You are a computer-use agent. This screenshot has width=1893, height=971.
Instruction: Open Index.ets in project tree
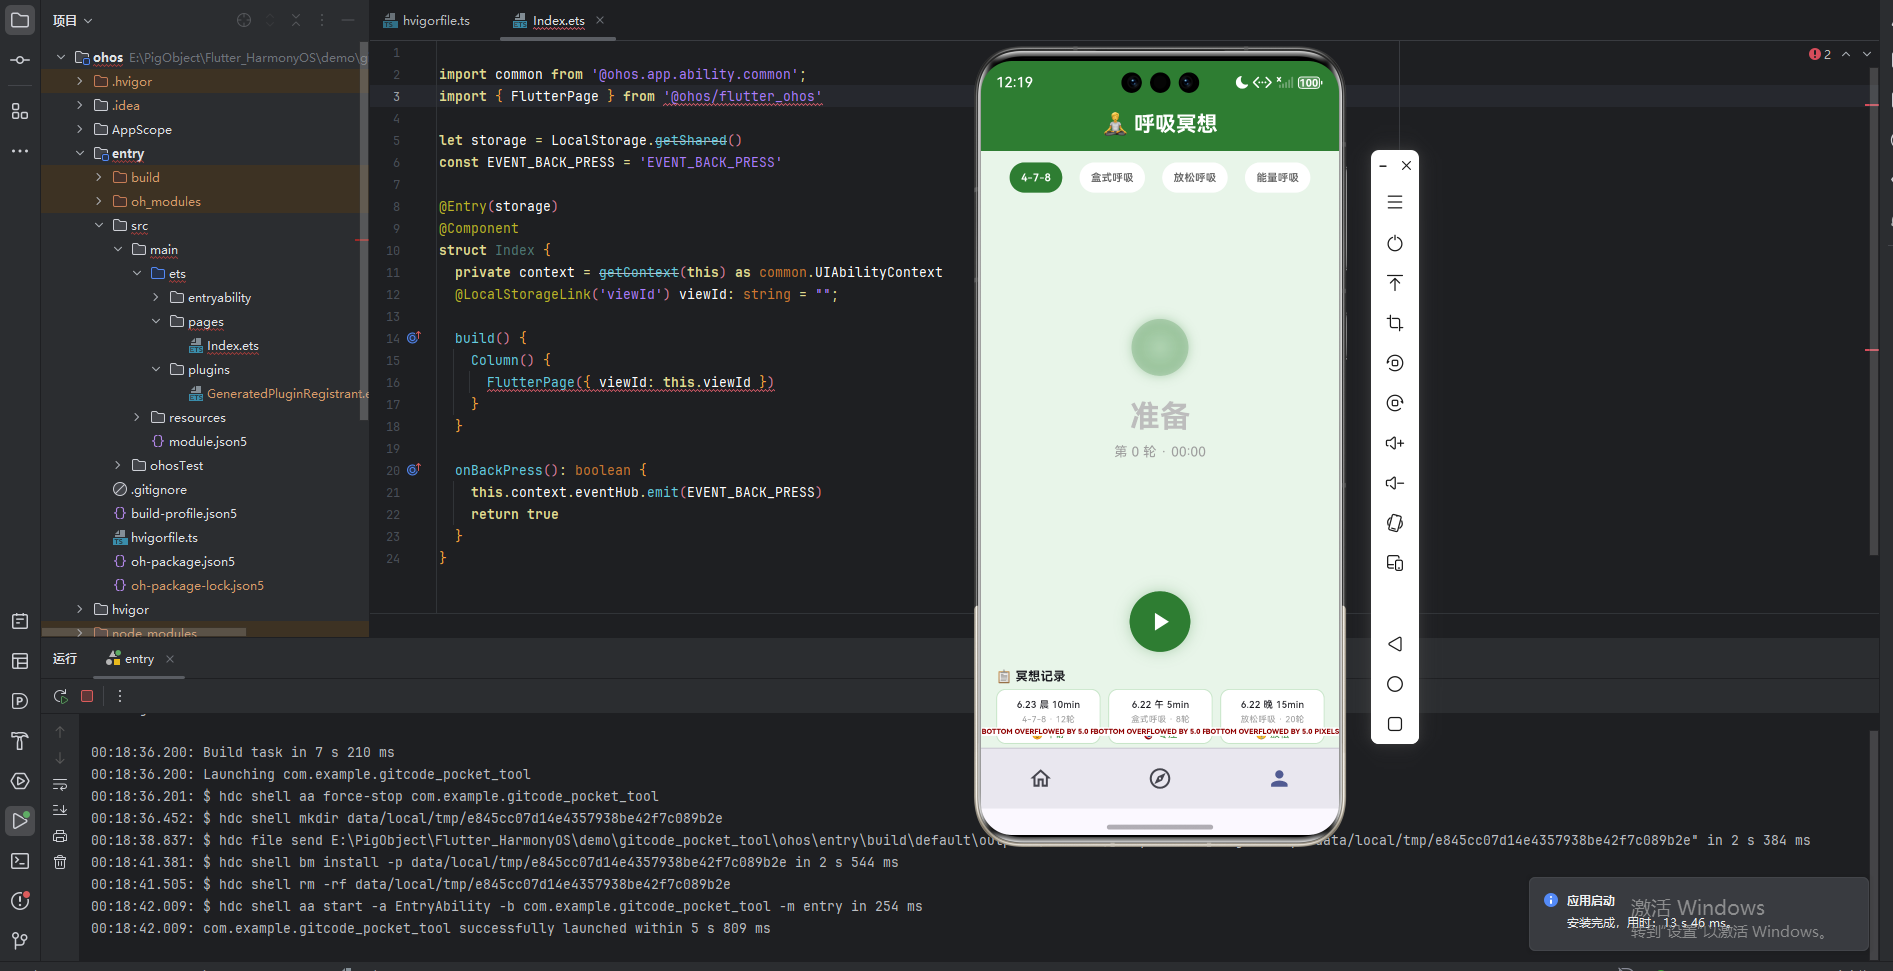[x=224, y=346]
